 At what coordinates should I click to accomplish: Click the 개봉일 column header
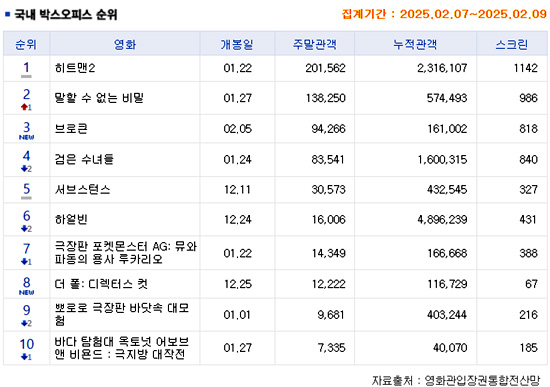[237, 44]
